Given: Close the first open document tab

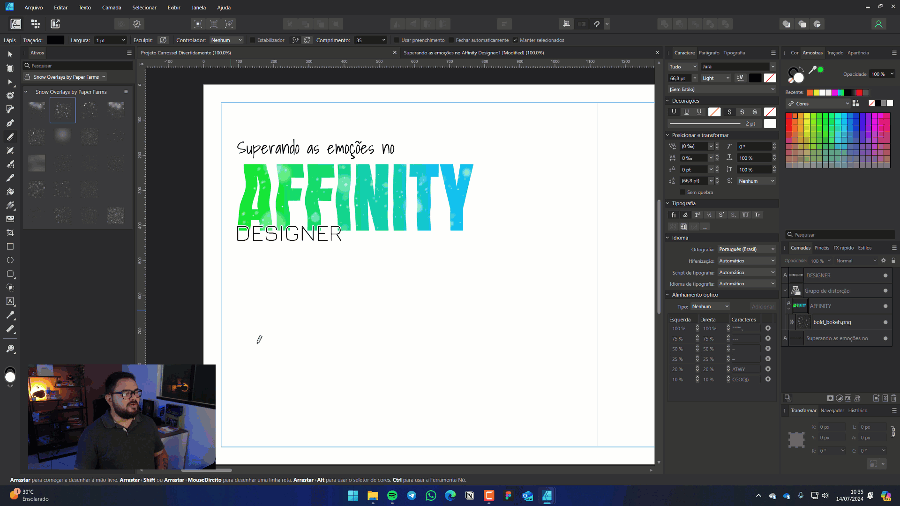Looking at the screenshot, I should coord(394,53).
